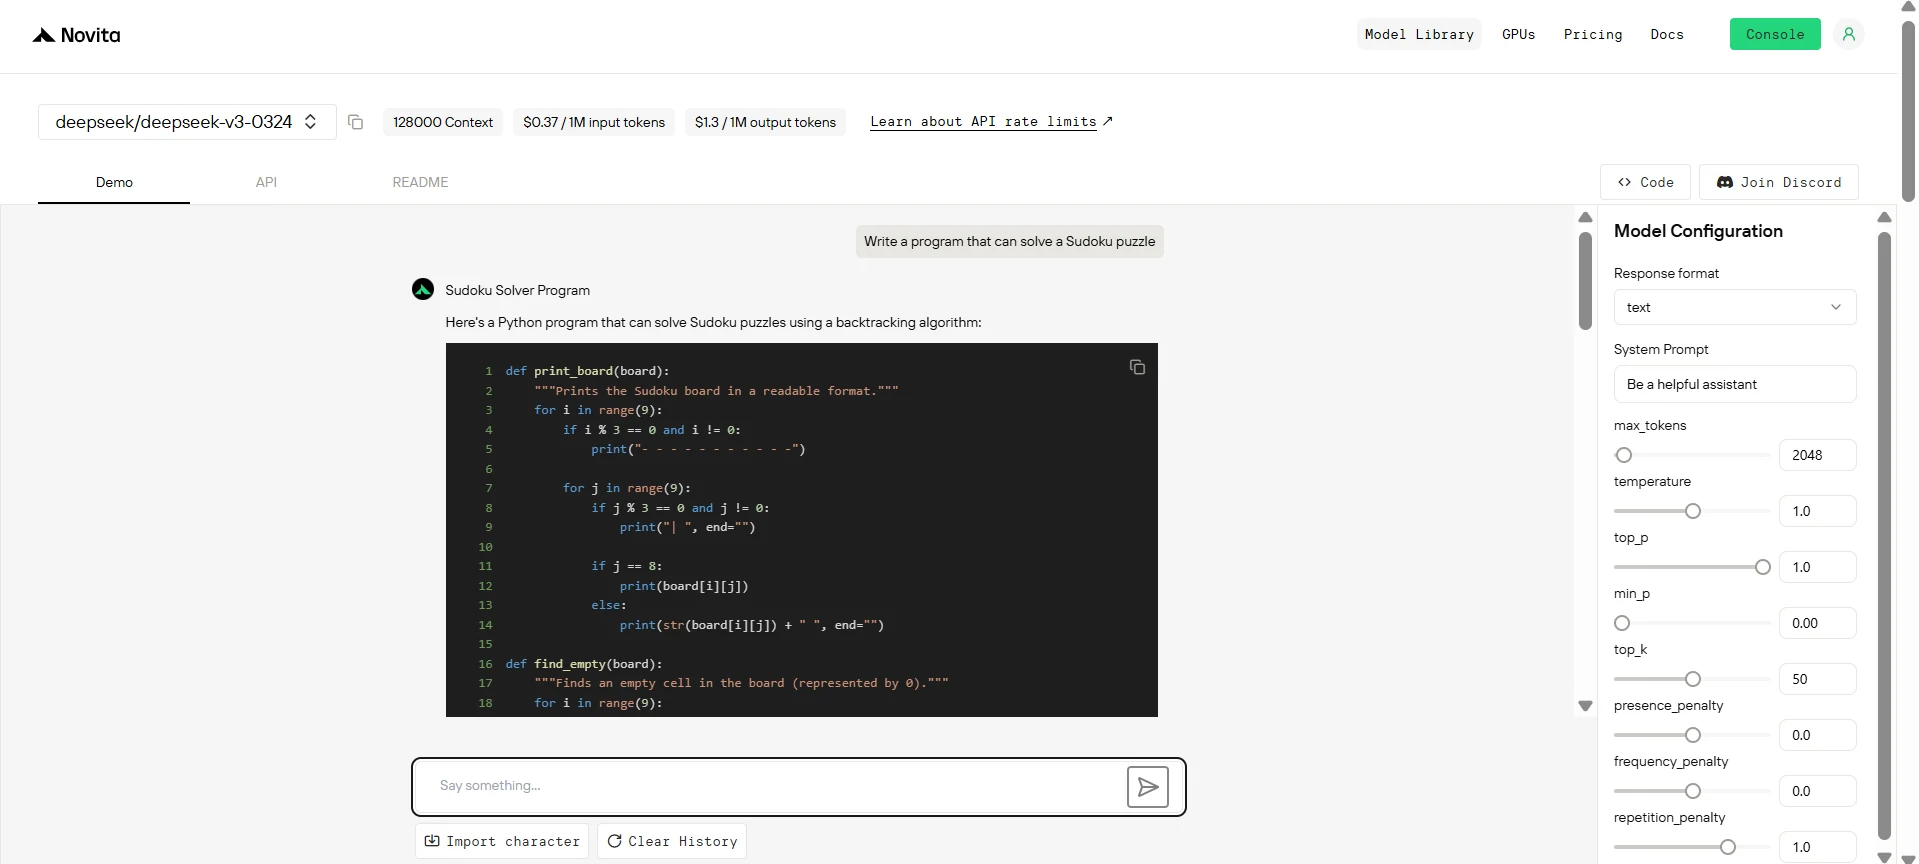
Task: Click the green Console button
Action: coord(1775,34)
